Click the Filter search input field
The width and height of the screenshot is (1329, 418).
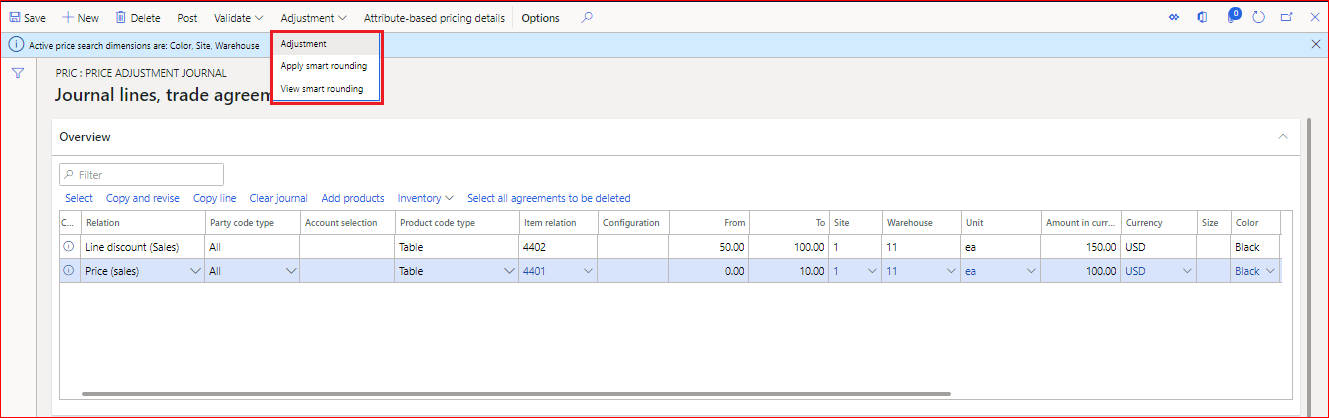(x=141, y=175)
